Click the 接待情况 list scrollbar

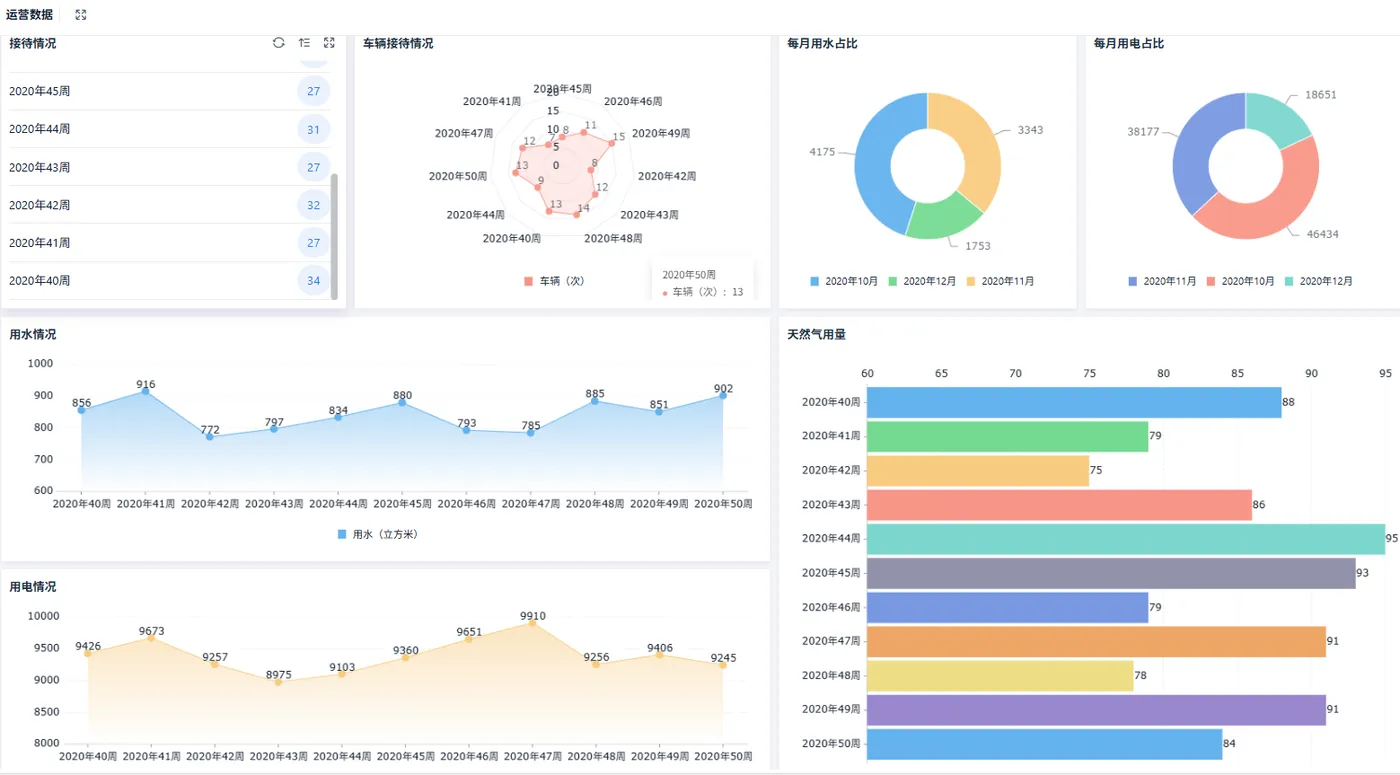coord(334,236)
